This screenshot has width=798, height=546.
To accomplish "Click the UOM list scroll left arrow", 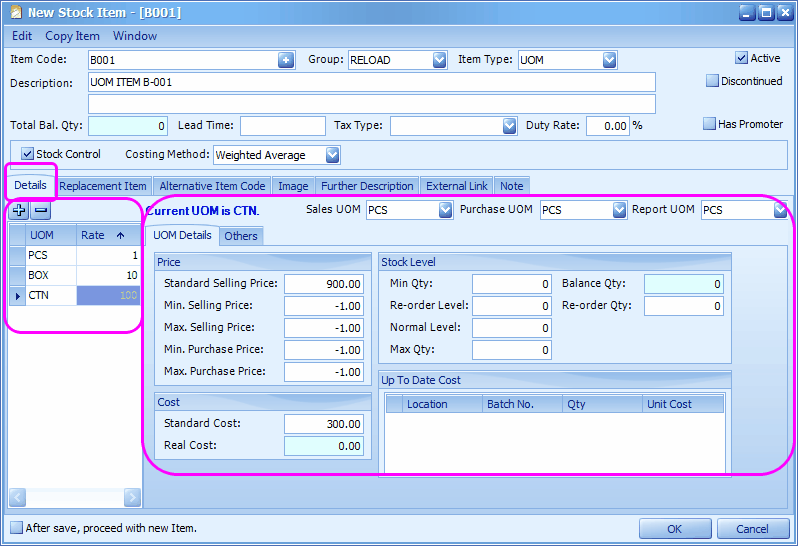I will point(17,497).
